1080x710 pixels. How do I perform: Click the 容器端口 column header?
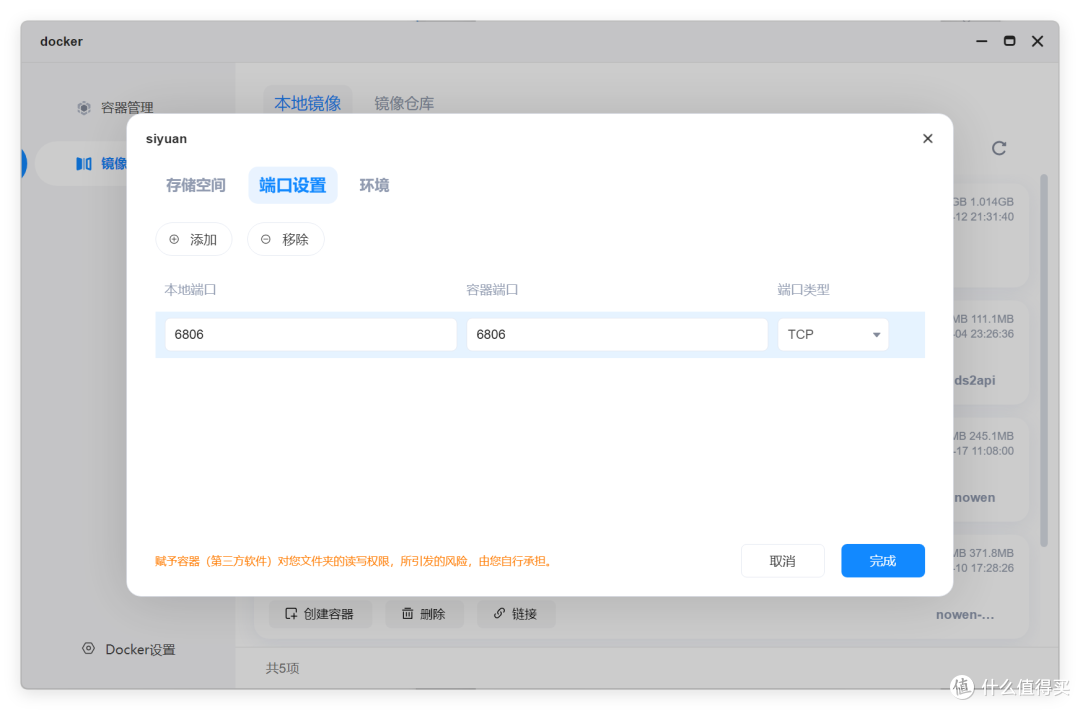(492, 290)
